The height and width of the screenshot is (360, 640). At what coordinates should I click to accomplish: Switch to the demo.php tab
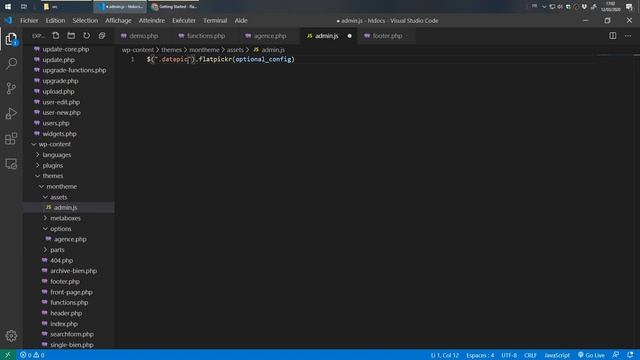[143, 36]
